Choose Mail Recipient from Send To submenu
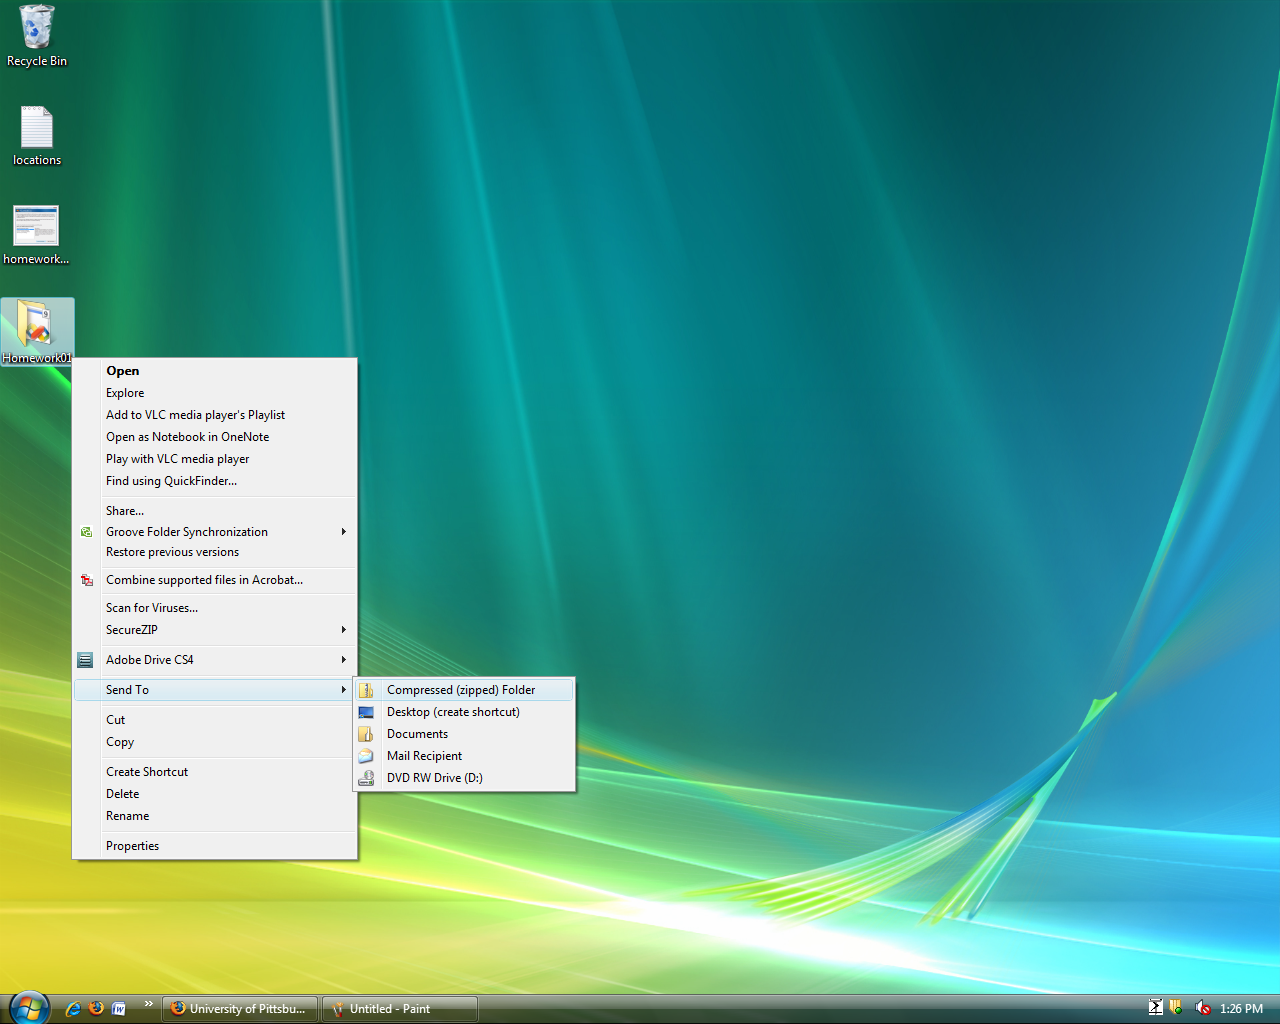 [424, 755]
